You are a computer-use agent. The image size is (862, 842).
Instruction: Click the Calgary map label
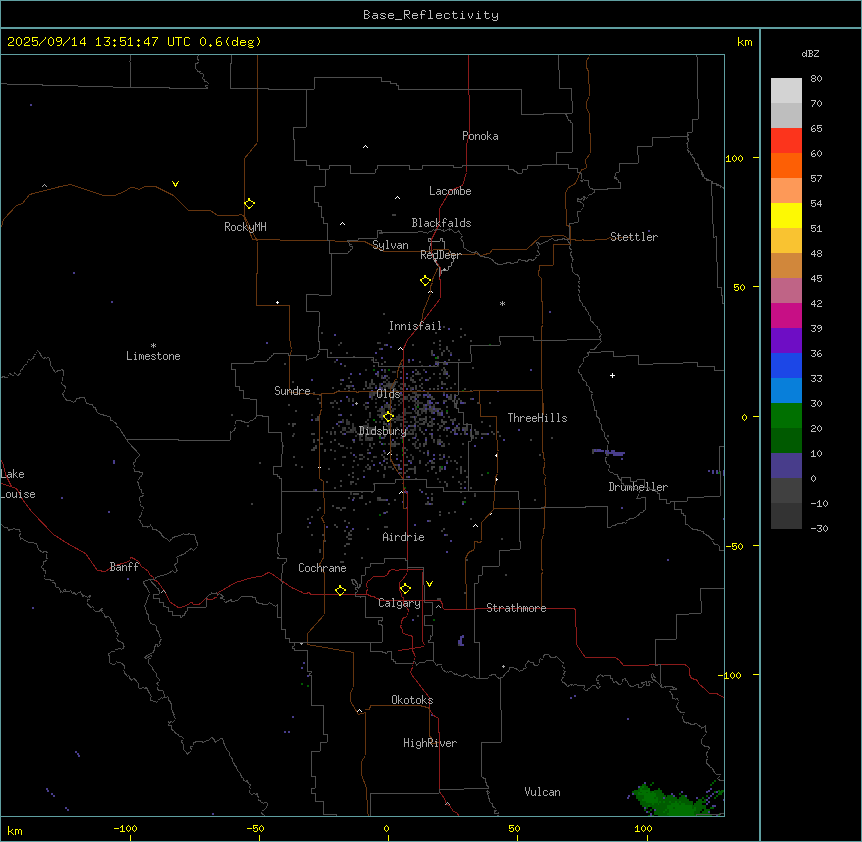[399, 603]
